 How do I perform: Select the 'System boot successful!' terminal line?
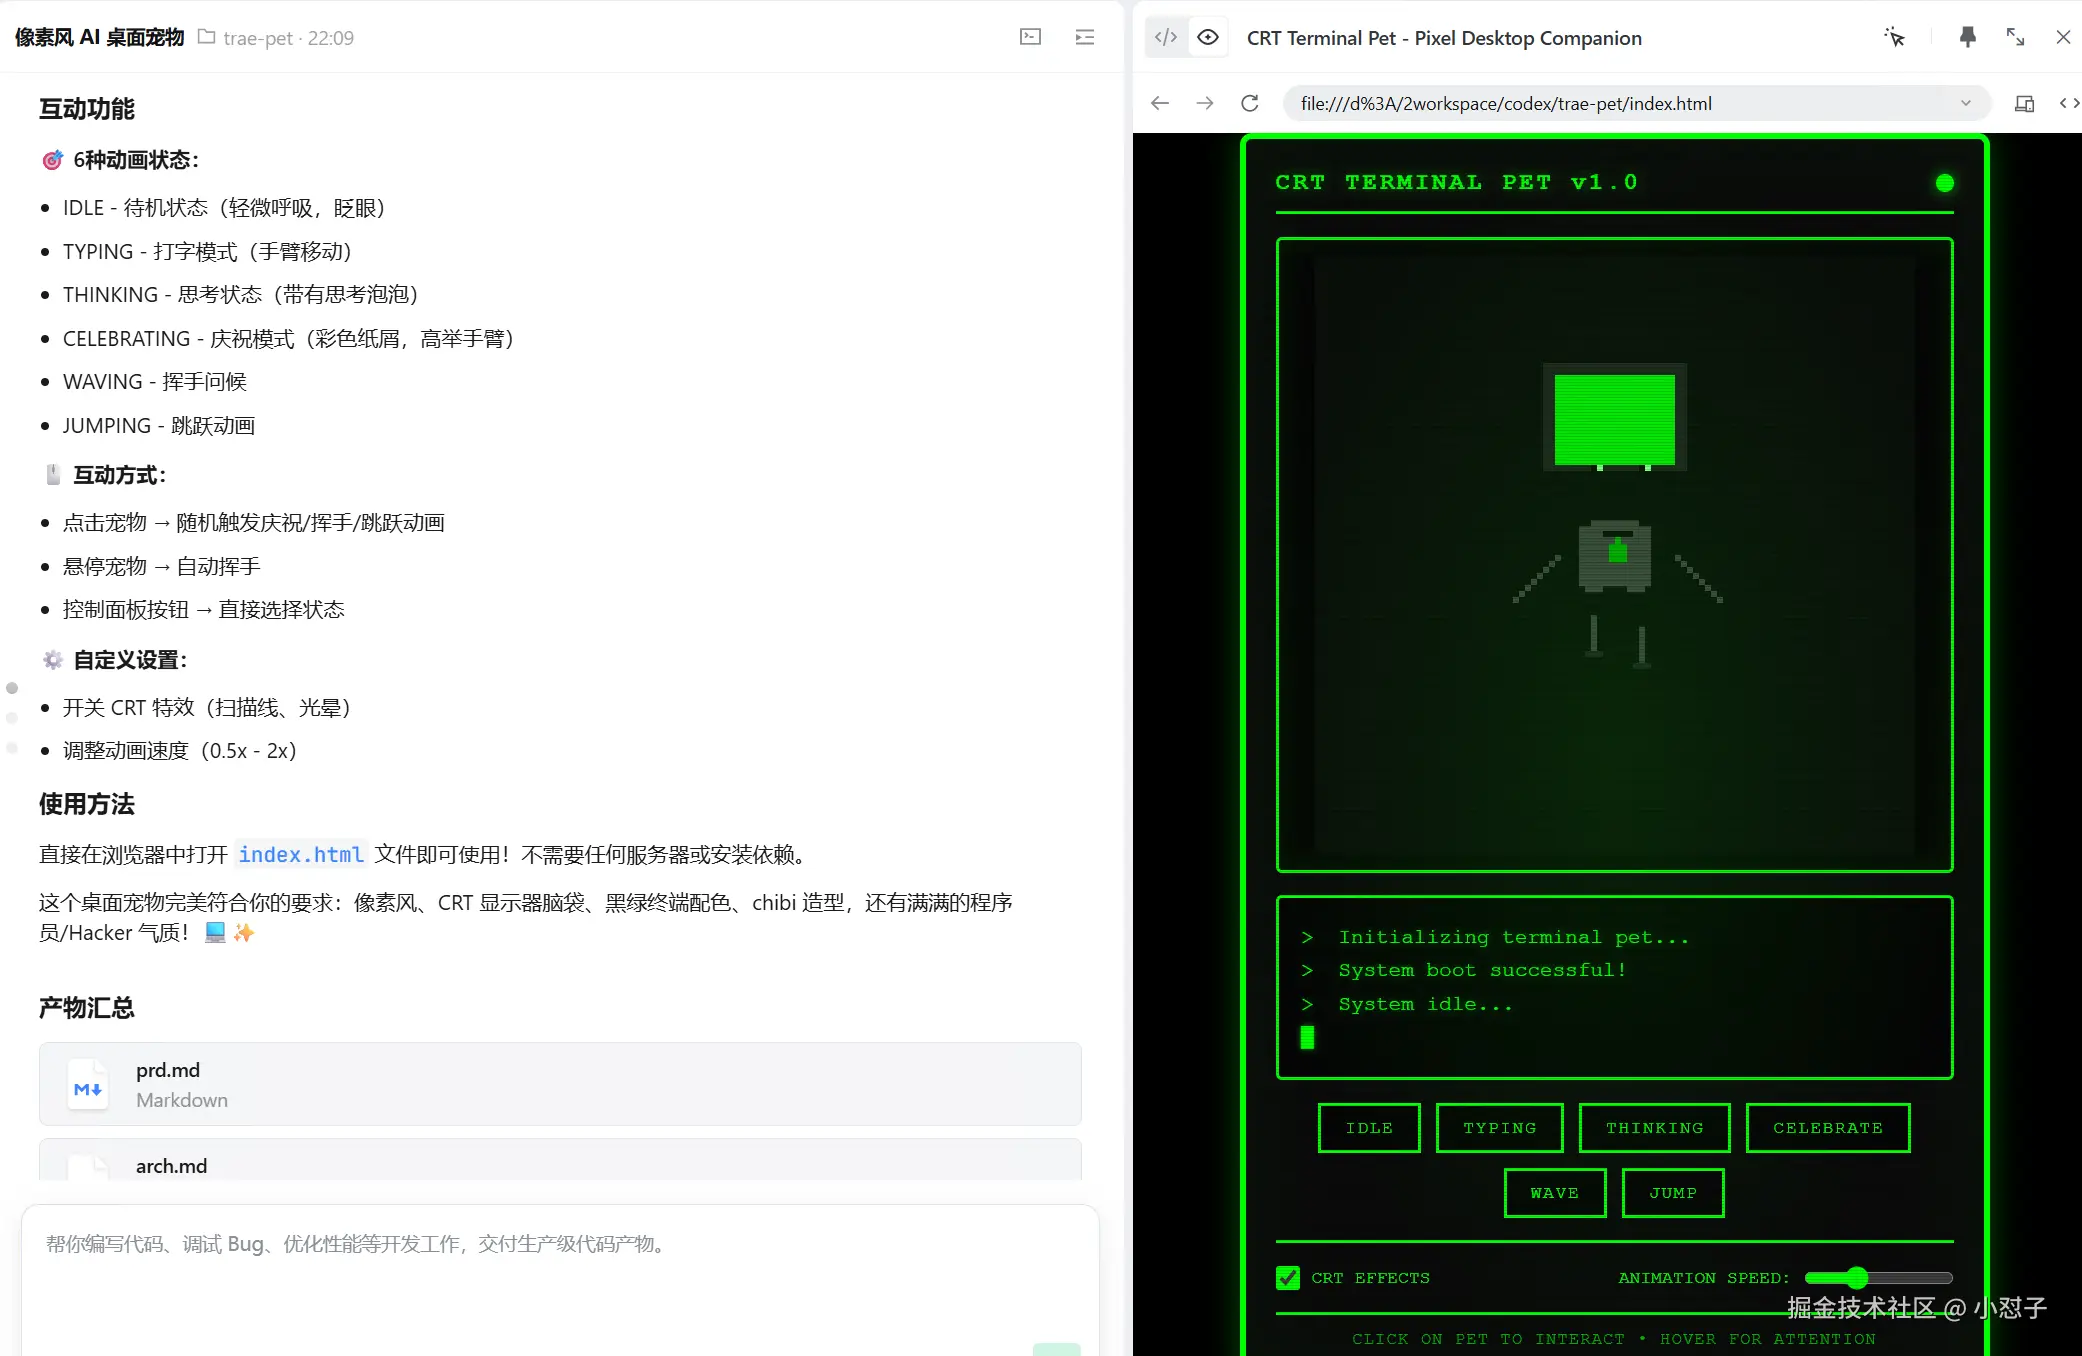(1482, 970)
